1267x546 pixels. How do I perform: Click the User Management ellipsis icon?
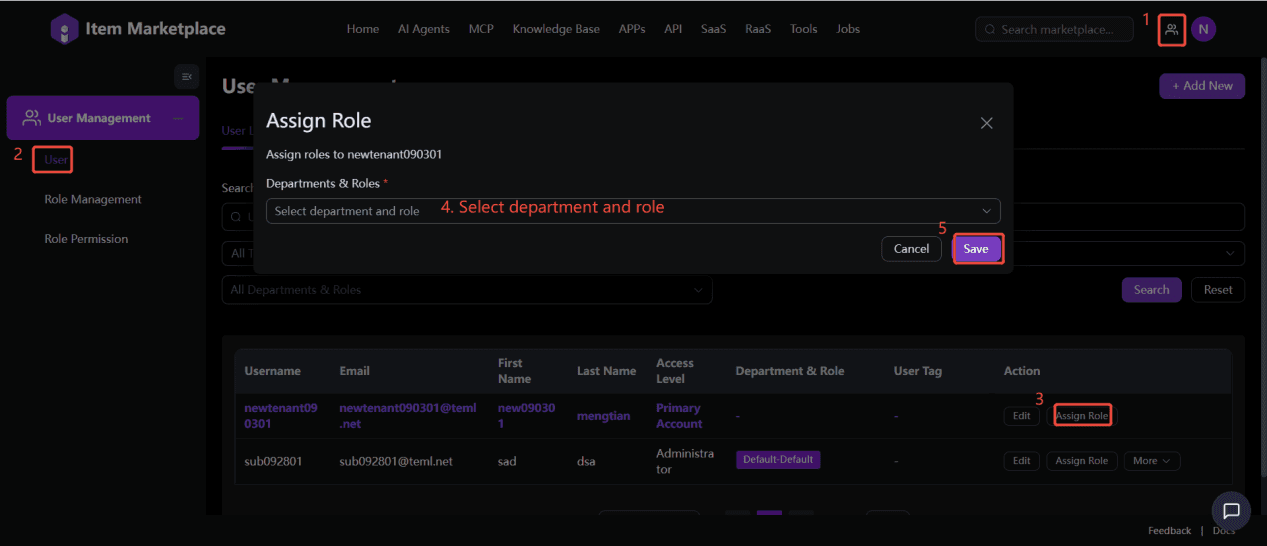point(178,118)
